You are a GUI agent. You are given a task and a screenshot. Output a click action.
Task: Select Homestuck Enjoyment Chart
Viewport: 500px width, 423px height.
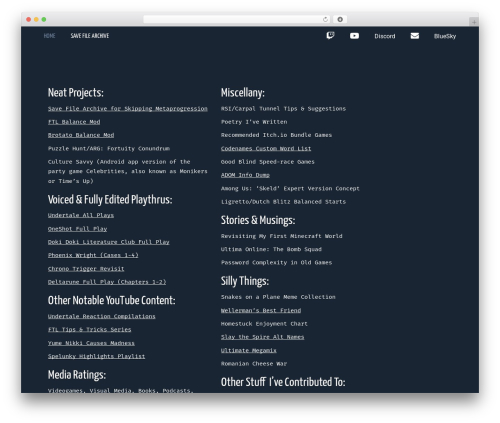pos(264,324)
